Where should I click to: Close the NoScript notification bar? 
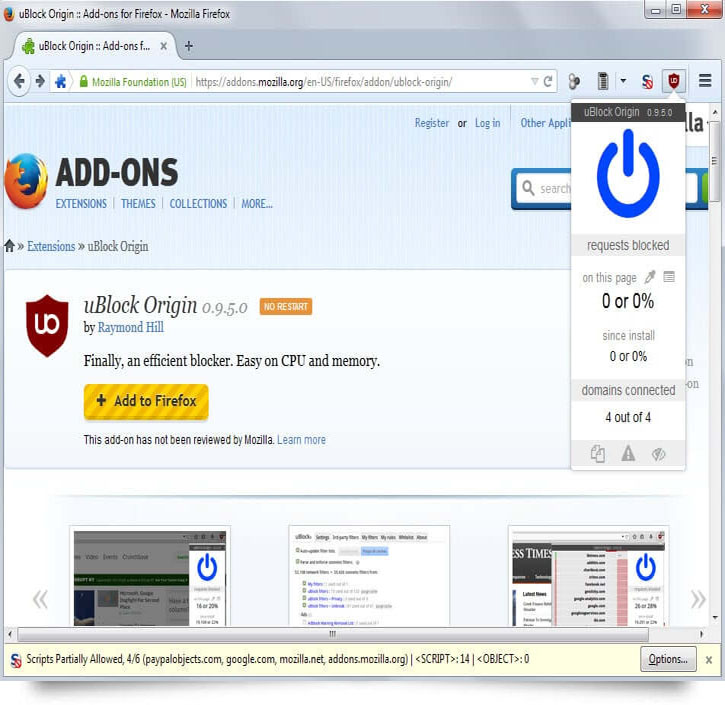pos(708,660)
